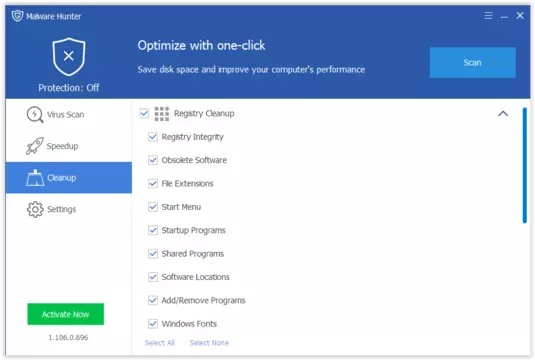
Task: Uncheck the Windows Fonts option
Action: (153, 323)
